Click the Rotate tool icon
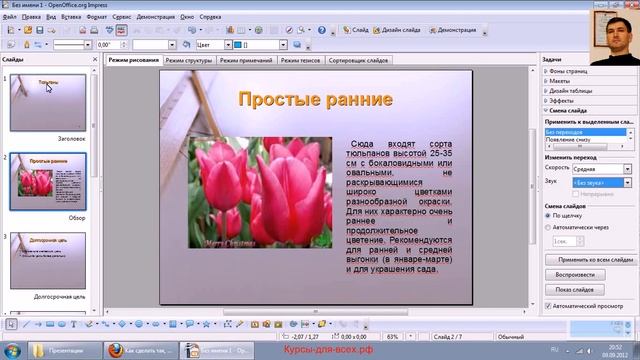This screenshot has height=360, width=640. (293, 324)
